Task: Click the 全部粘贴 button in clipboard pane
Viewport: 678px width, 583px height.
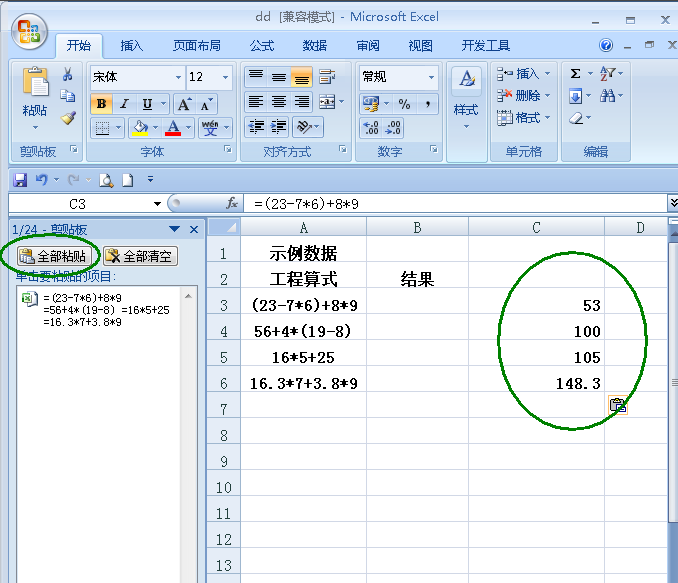Action: pos(53,256)
